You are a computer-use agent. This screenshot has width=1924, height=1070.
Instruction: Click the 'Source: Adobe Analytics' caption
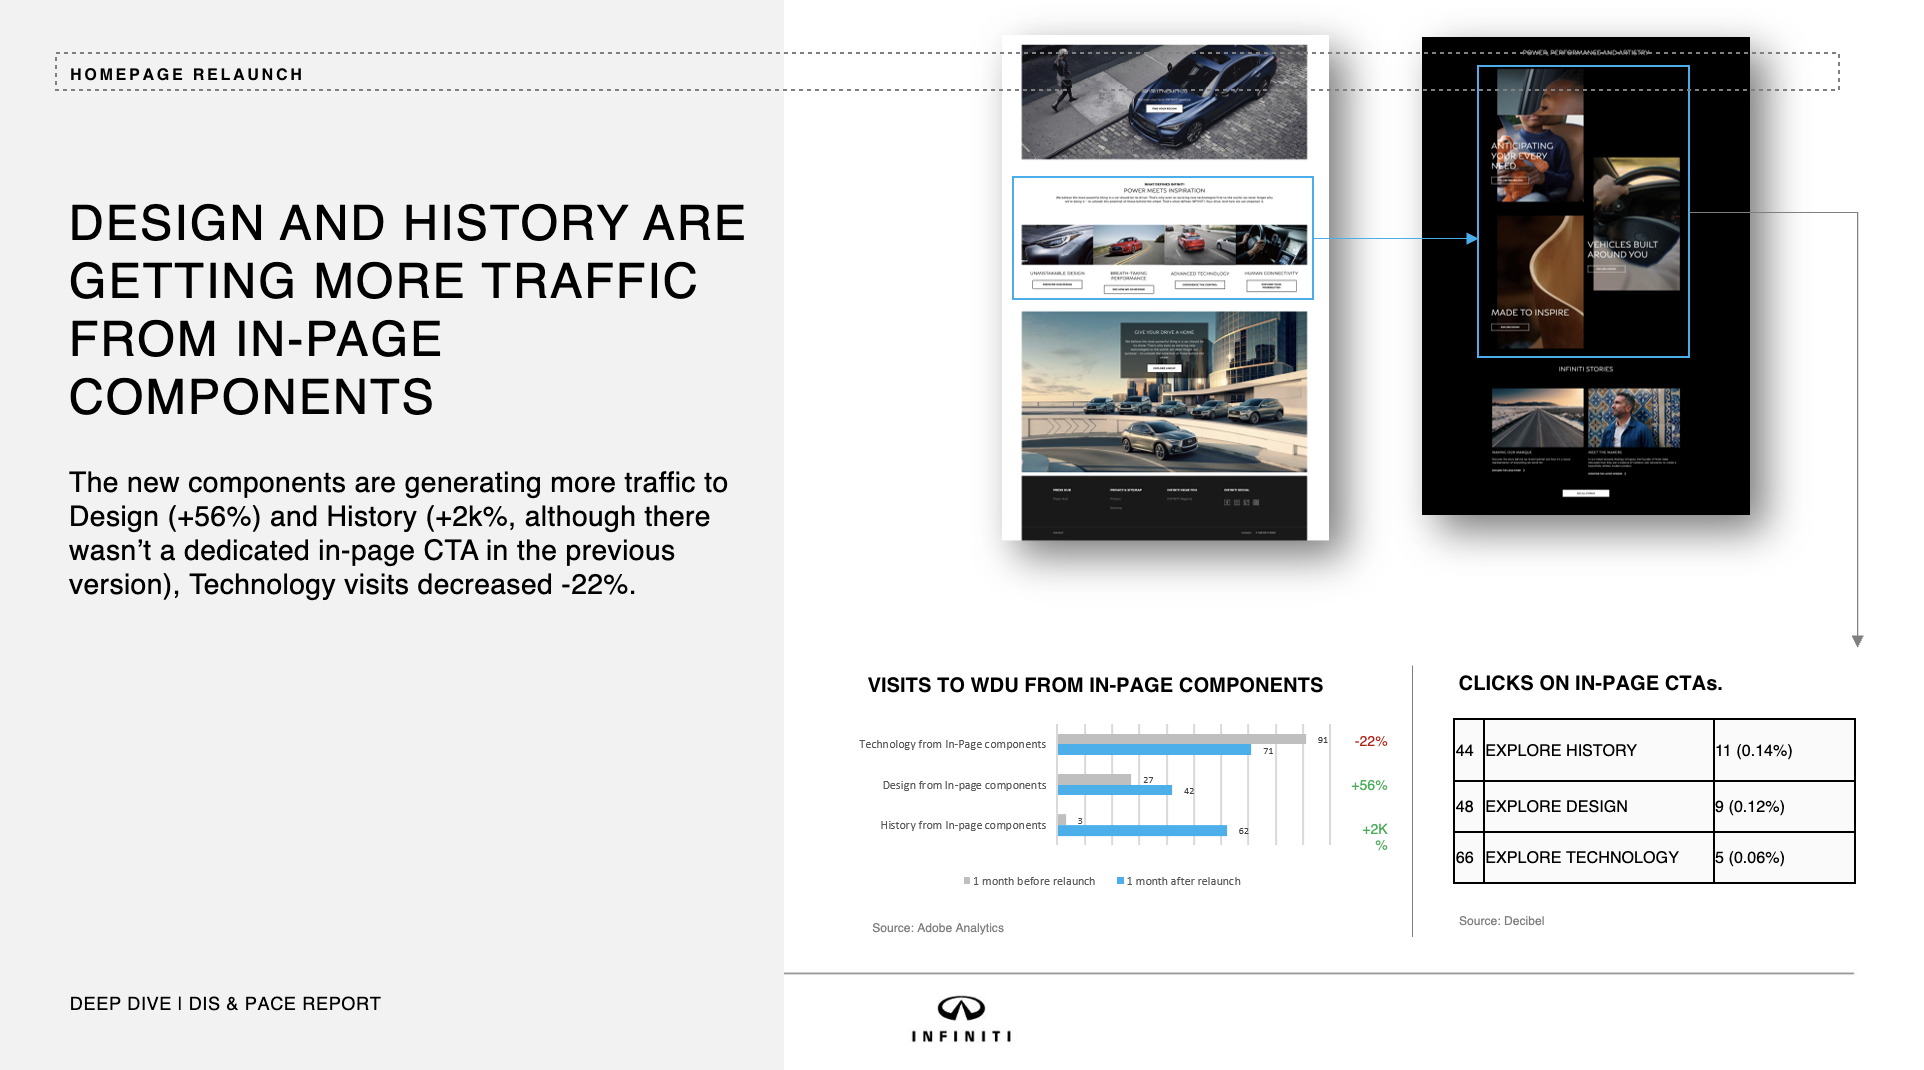[937, 928]
